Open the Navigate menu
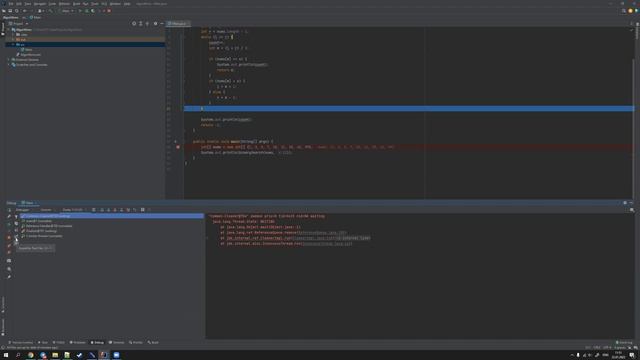The image size is (640, 360). point(40,4)
